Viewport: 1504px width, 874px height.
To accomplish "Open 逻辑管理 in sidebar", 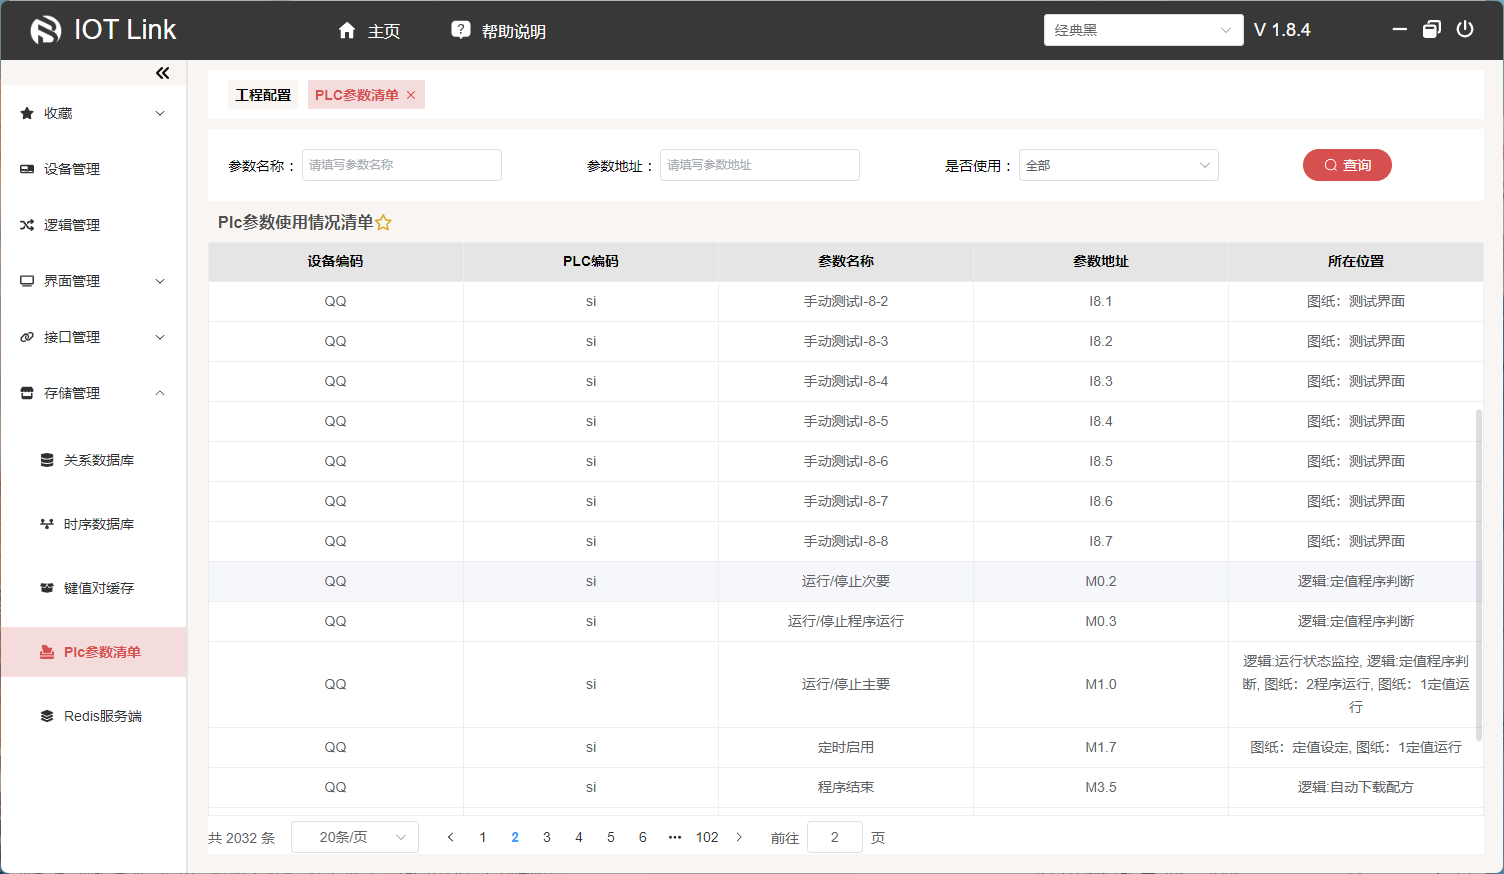I will click(93, 225).
